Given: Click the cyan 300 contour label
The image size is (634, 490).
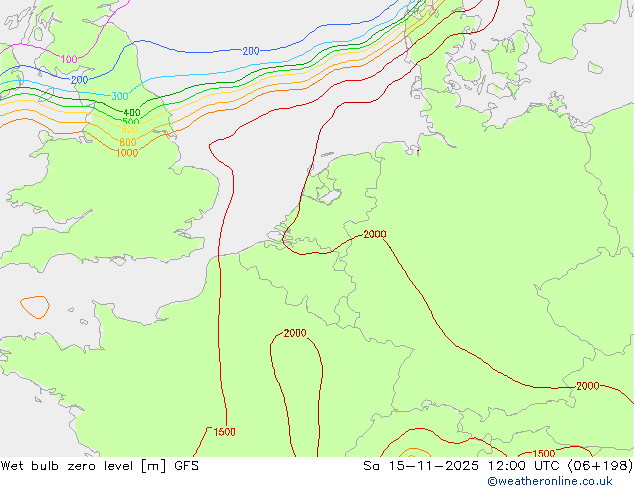Looking at the screenshot, I should click(120, 96).
